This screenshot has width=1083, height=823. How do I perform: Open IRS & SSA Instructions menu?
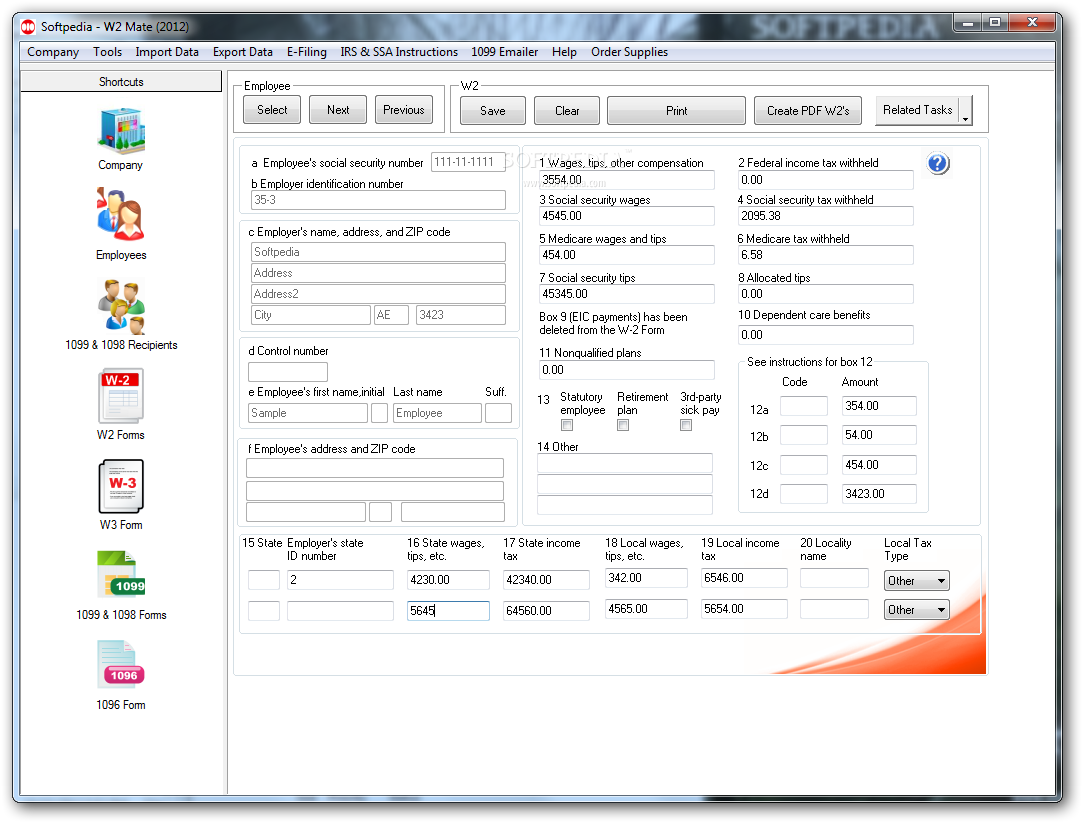point(399,52)
